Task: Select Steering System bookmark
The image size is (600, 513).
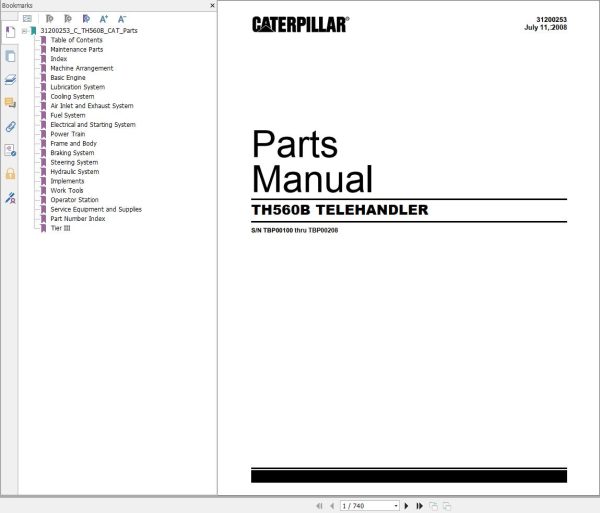Action: (74, 162)
